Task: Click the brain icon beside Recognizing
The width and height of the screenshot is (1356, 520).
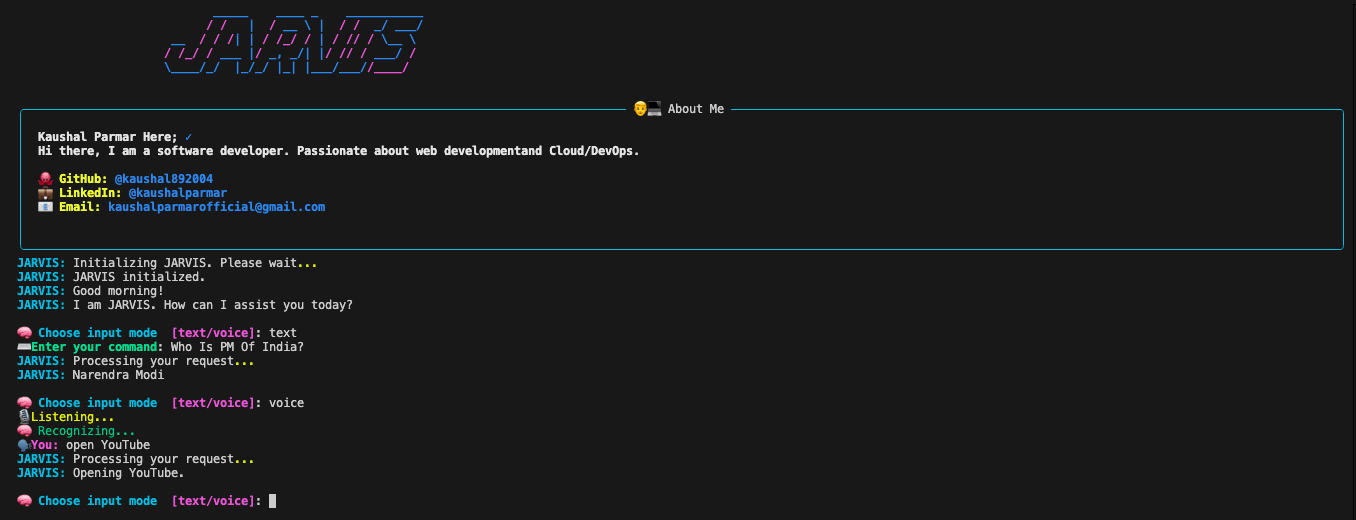Action: click(x=25, y=431)
